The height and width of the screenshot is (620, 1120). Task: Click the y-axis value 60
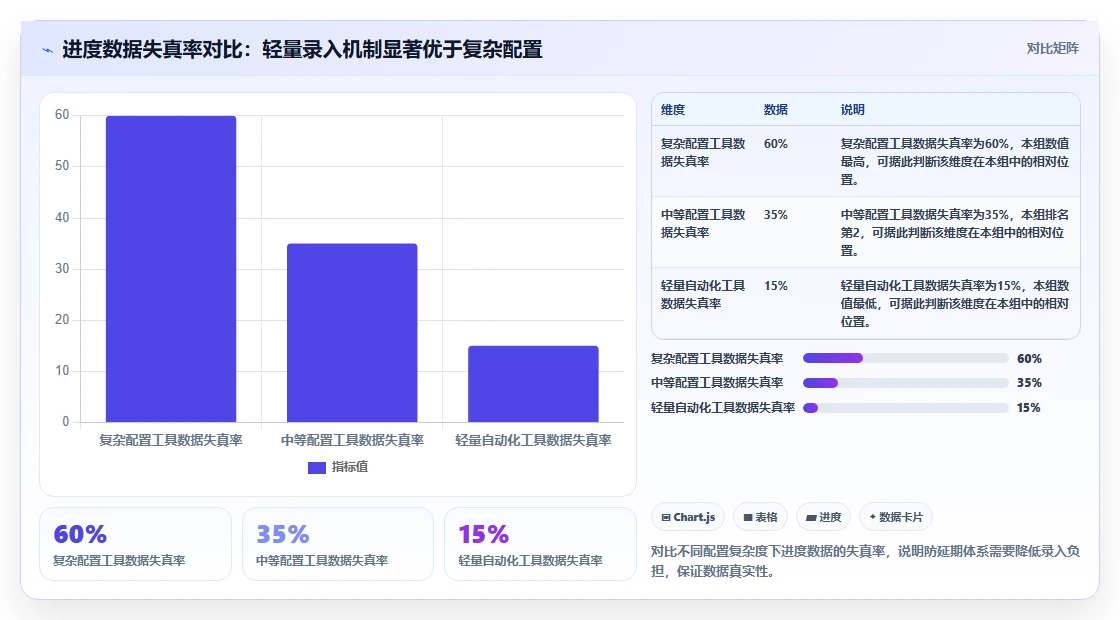pos(62,115)
